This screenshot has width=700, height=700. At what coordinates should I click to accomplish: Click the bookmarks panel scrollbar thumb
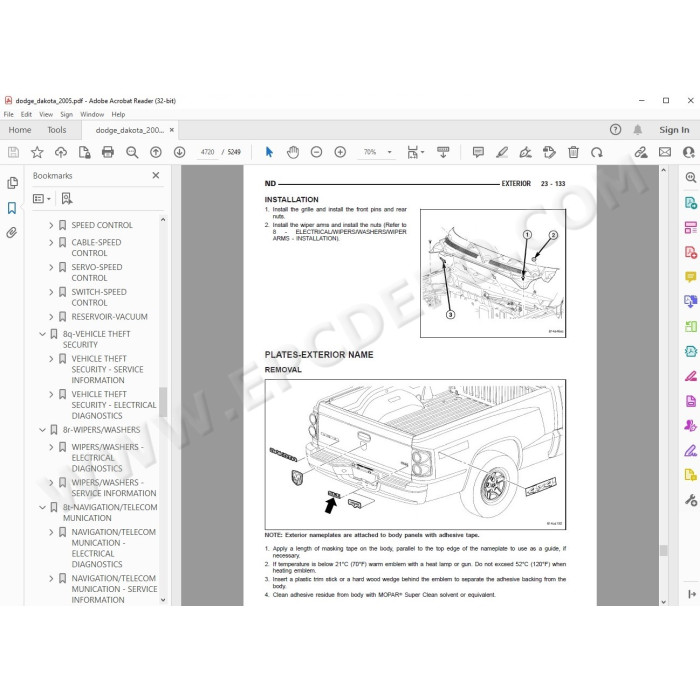point(163,402)
